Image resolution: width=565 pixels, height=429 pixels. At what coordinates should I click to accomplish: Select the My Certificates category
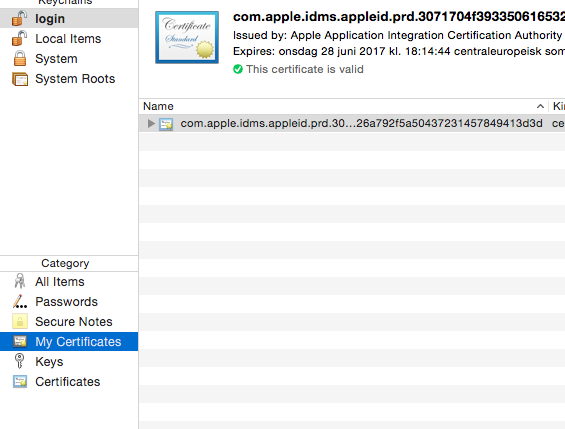[69, 341]
